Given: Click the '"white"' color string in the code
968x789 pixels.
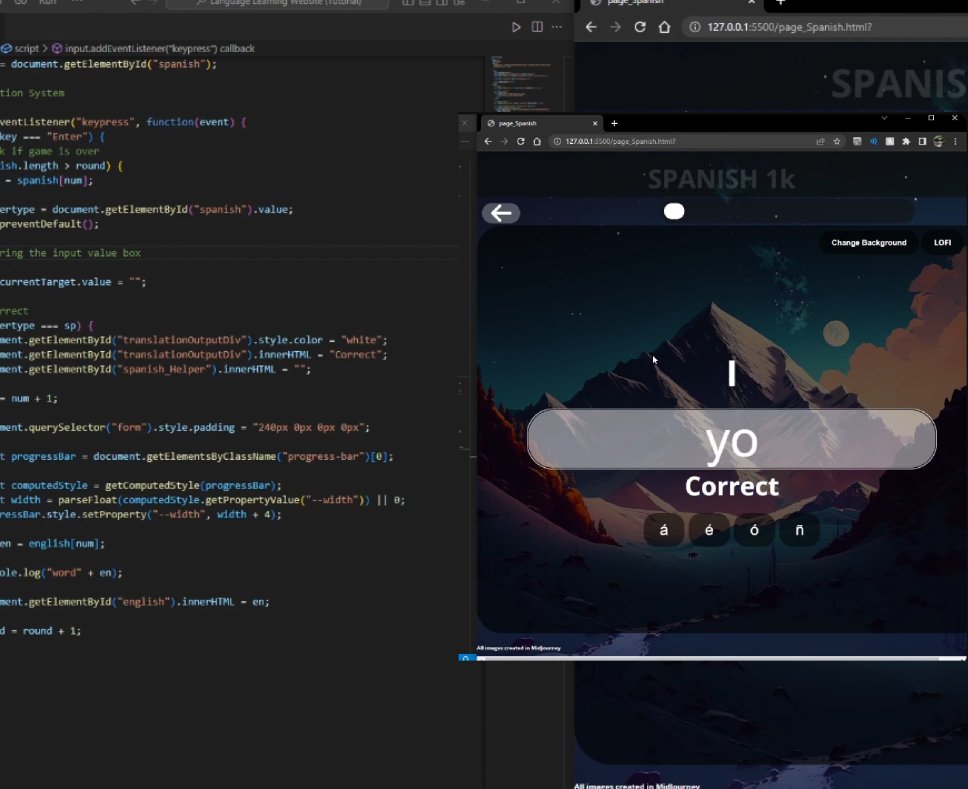Looking at the screenshot, I should [361, 340].
